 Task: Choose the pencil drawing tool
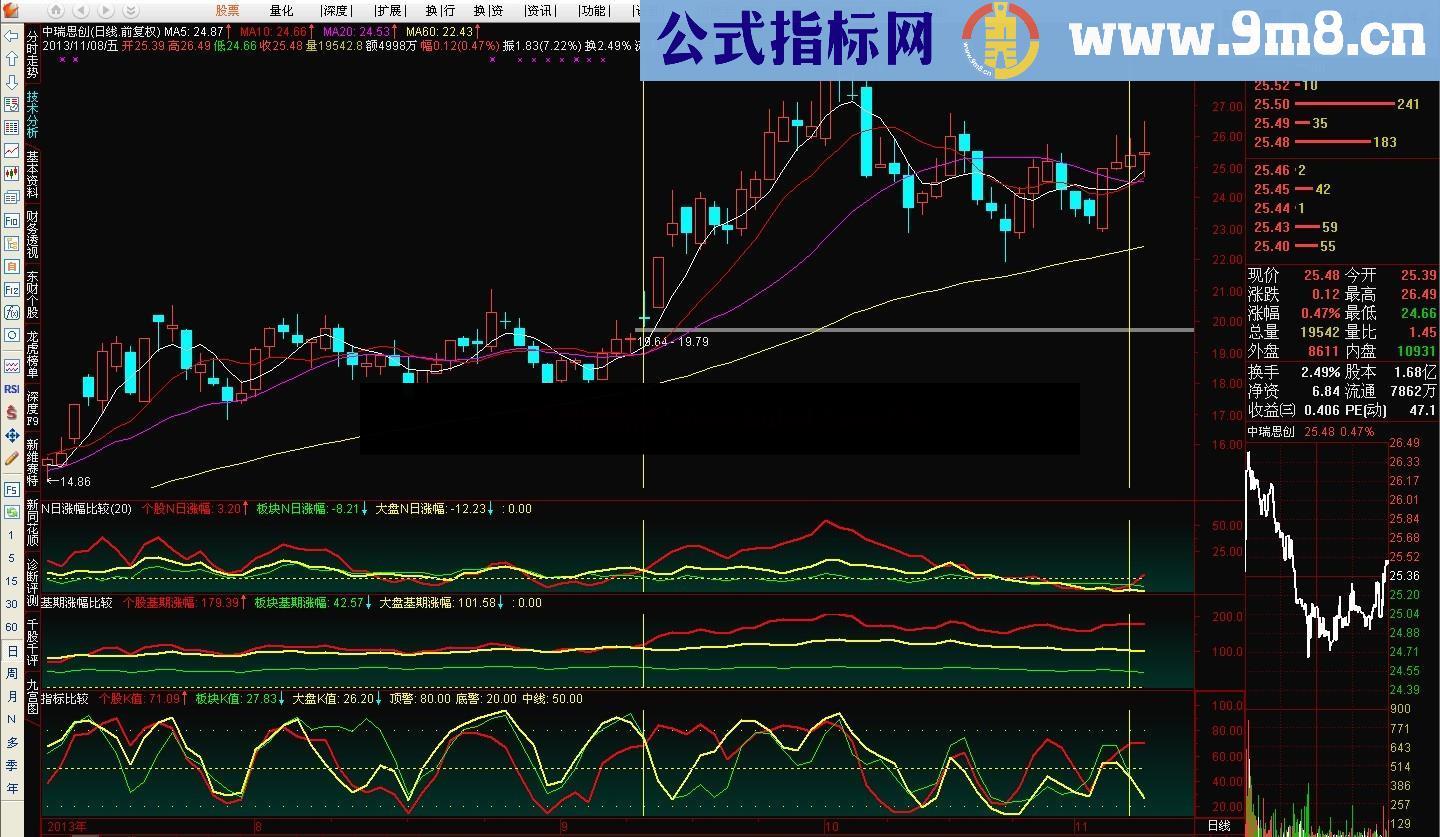click(11, 458)
